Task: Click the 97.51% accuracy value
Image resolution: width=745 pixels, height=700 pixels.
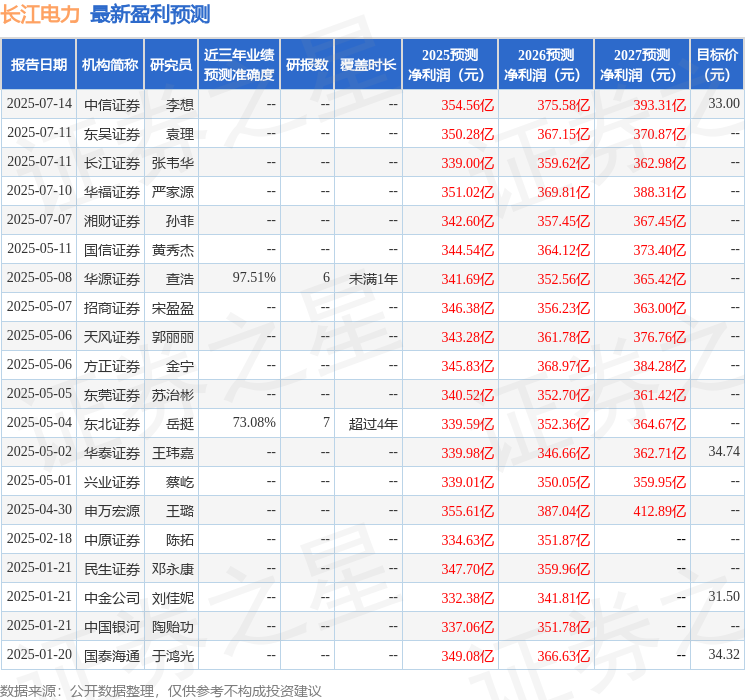Action: pos(254,277)
